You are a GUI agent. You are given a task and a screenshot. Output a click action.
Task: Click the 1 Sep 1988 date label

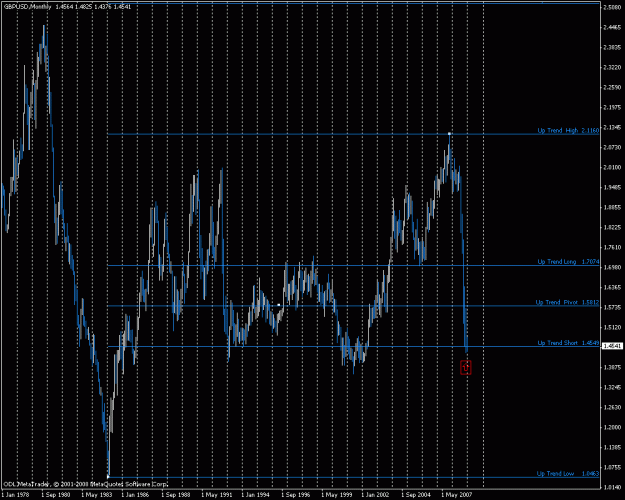coord(176,495)
